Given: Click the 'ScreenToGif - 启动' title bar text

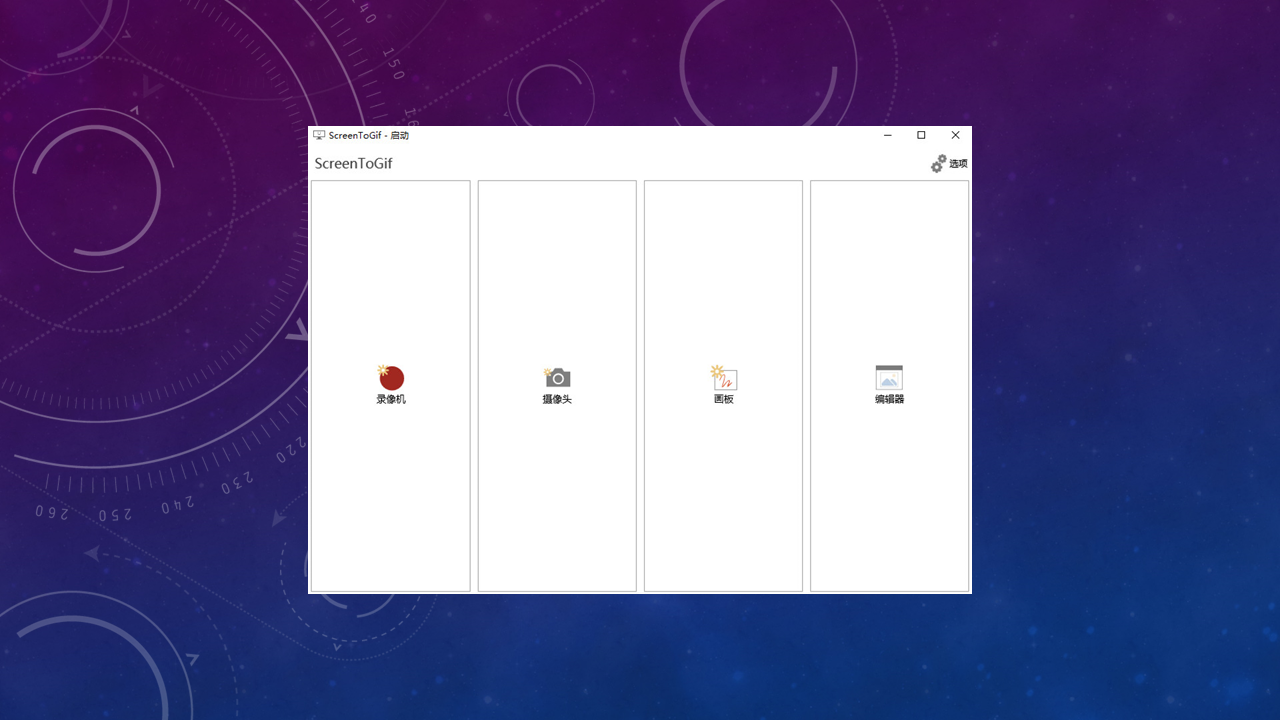Looking at the screenshot, I should 369,135.
